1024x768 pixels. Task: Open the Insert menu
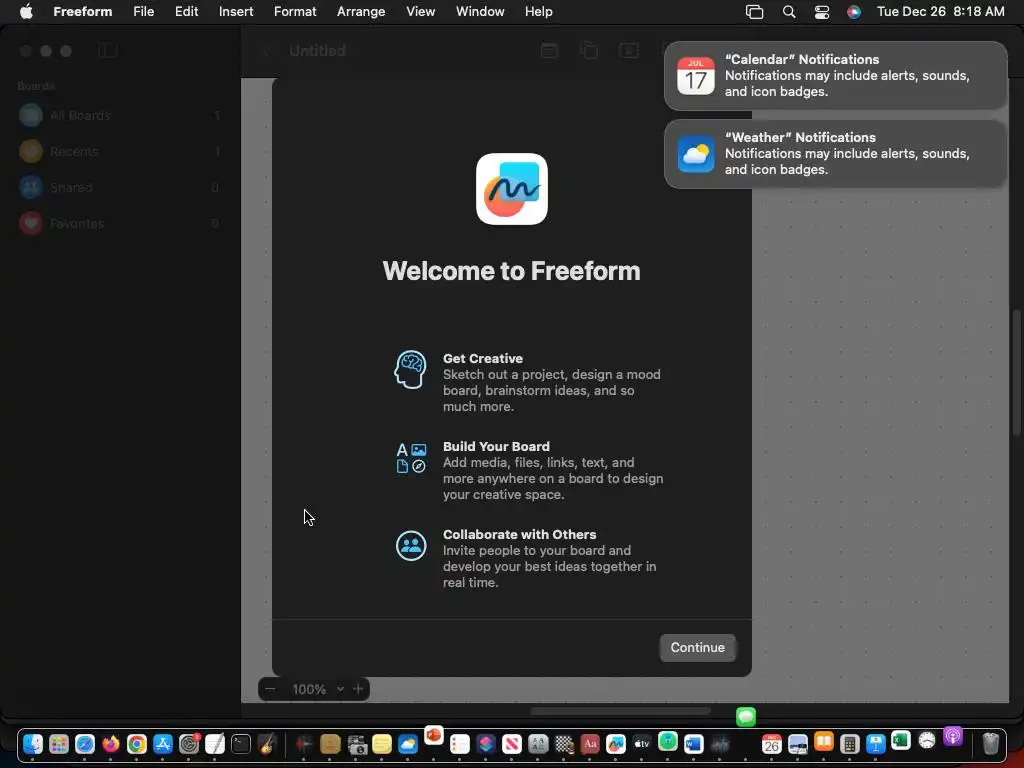coord(236,12)
